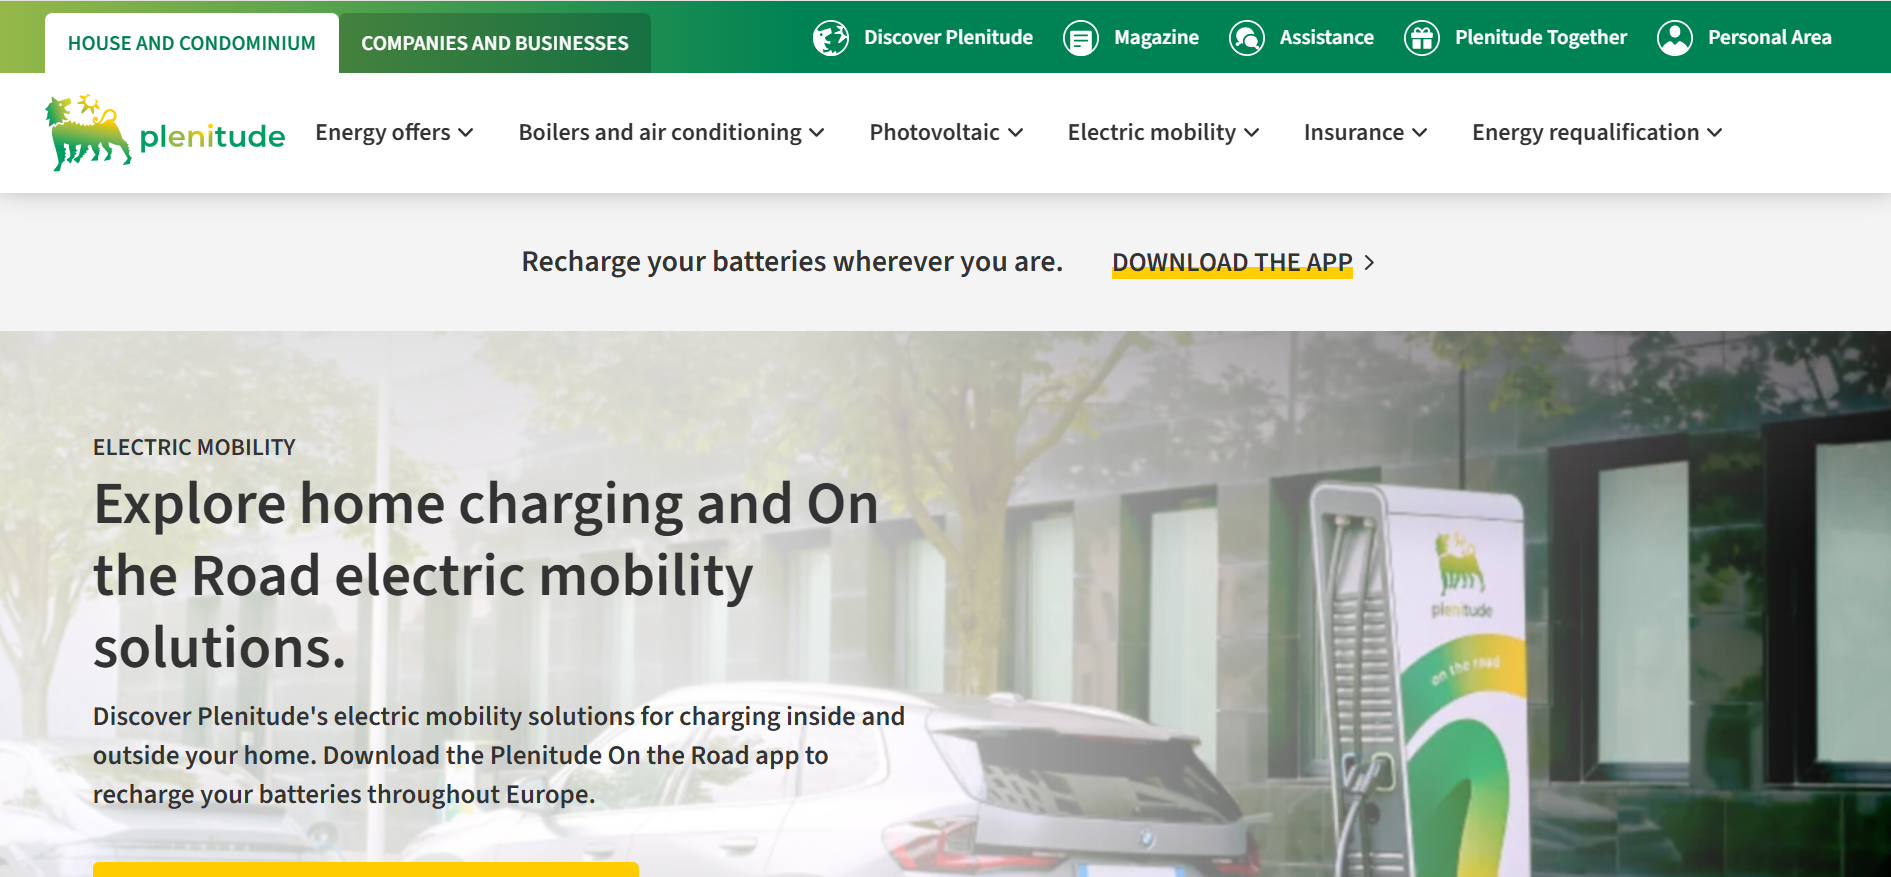
Task: Click the DOWNLOAD THE APP link
Action: [x=1232, y=262]
